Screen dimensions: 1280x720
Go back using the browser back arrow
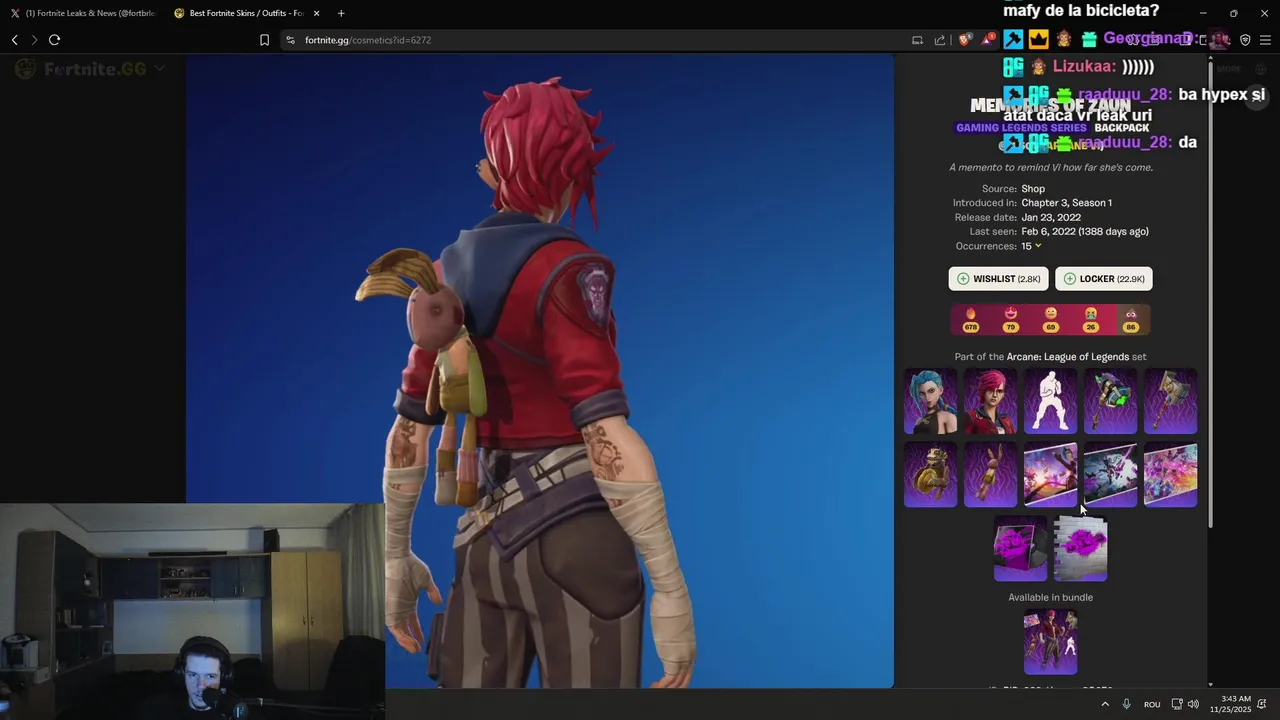coord(15,40)
